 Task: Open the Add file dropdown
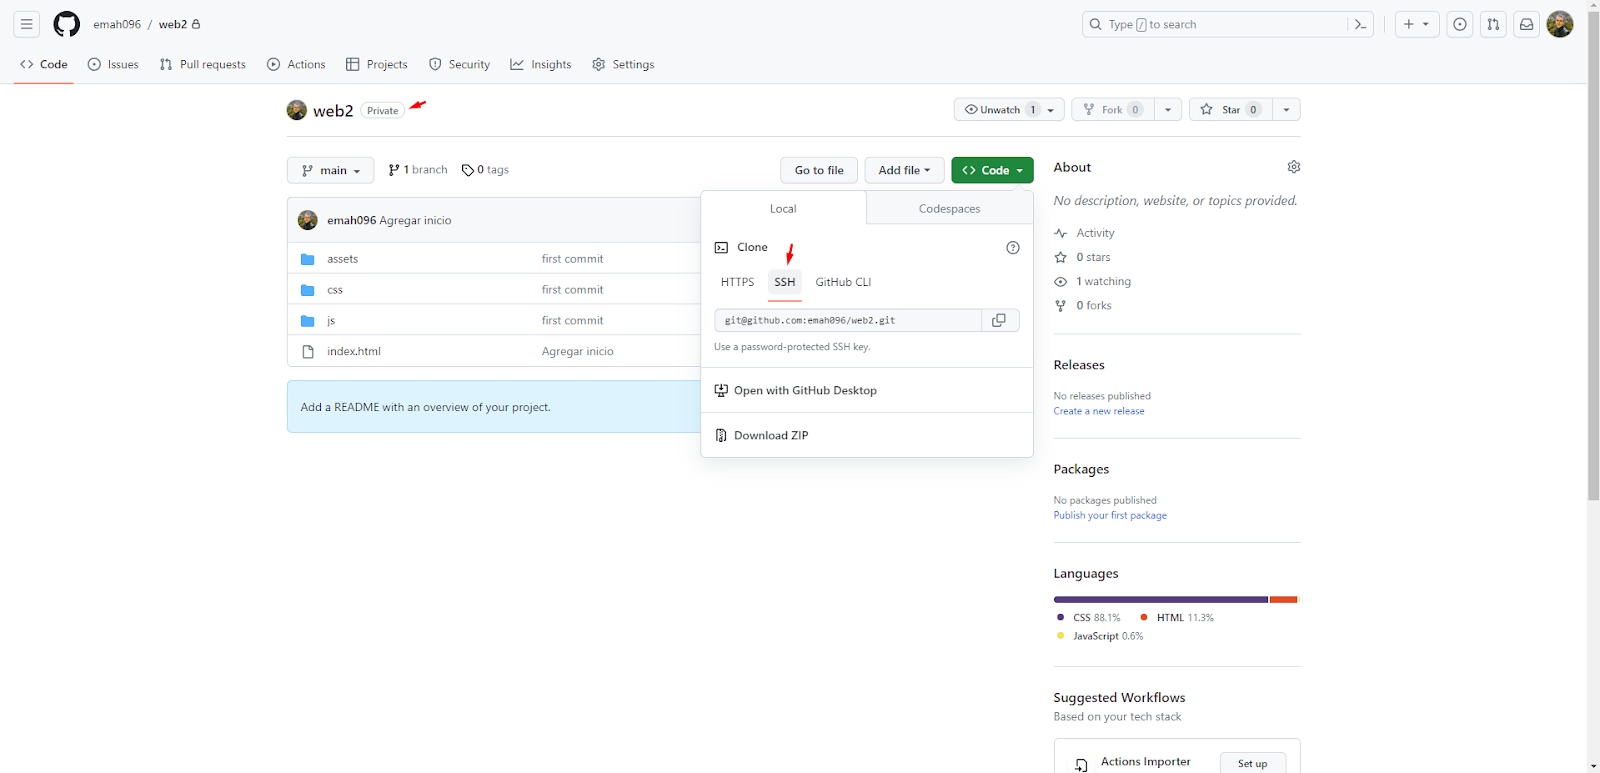pyautogui.click(x=904, y=170)
